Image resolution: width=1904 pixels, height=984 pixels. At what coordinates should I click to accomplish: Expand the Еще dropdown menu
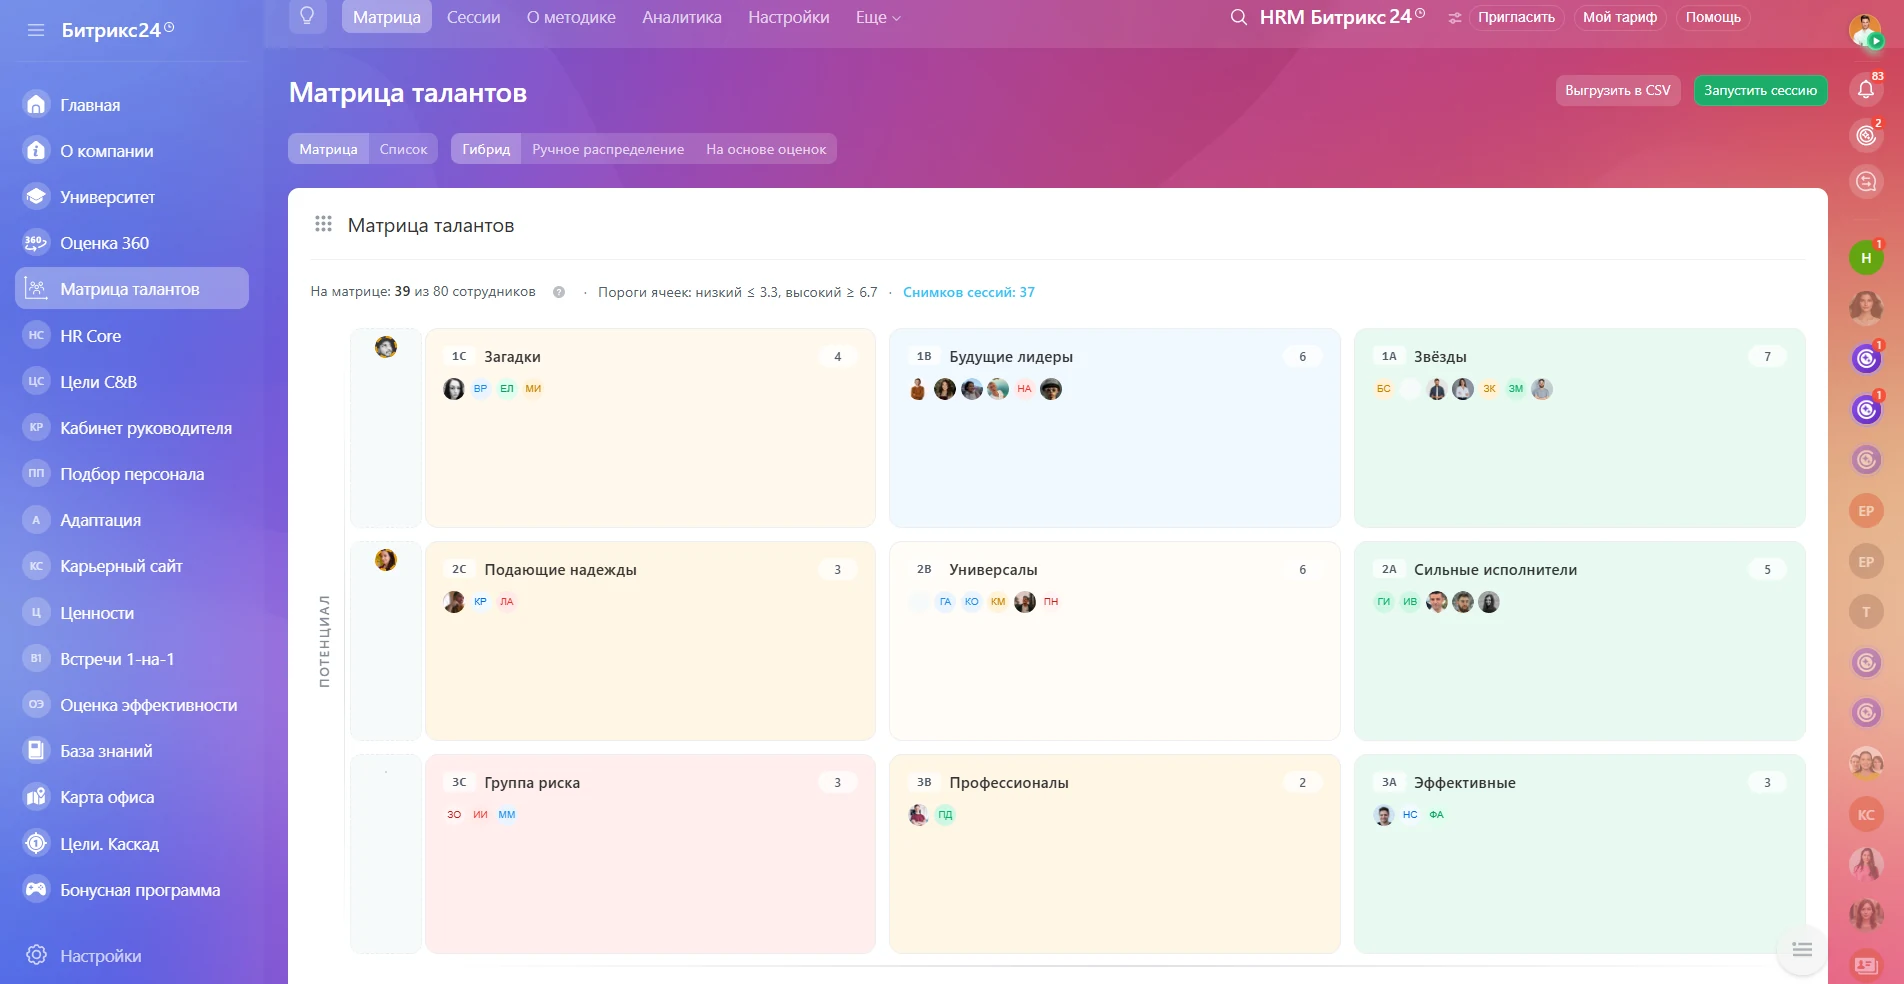[x=878, y=17]
